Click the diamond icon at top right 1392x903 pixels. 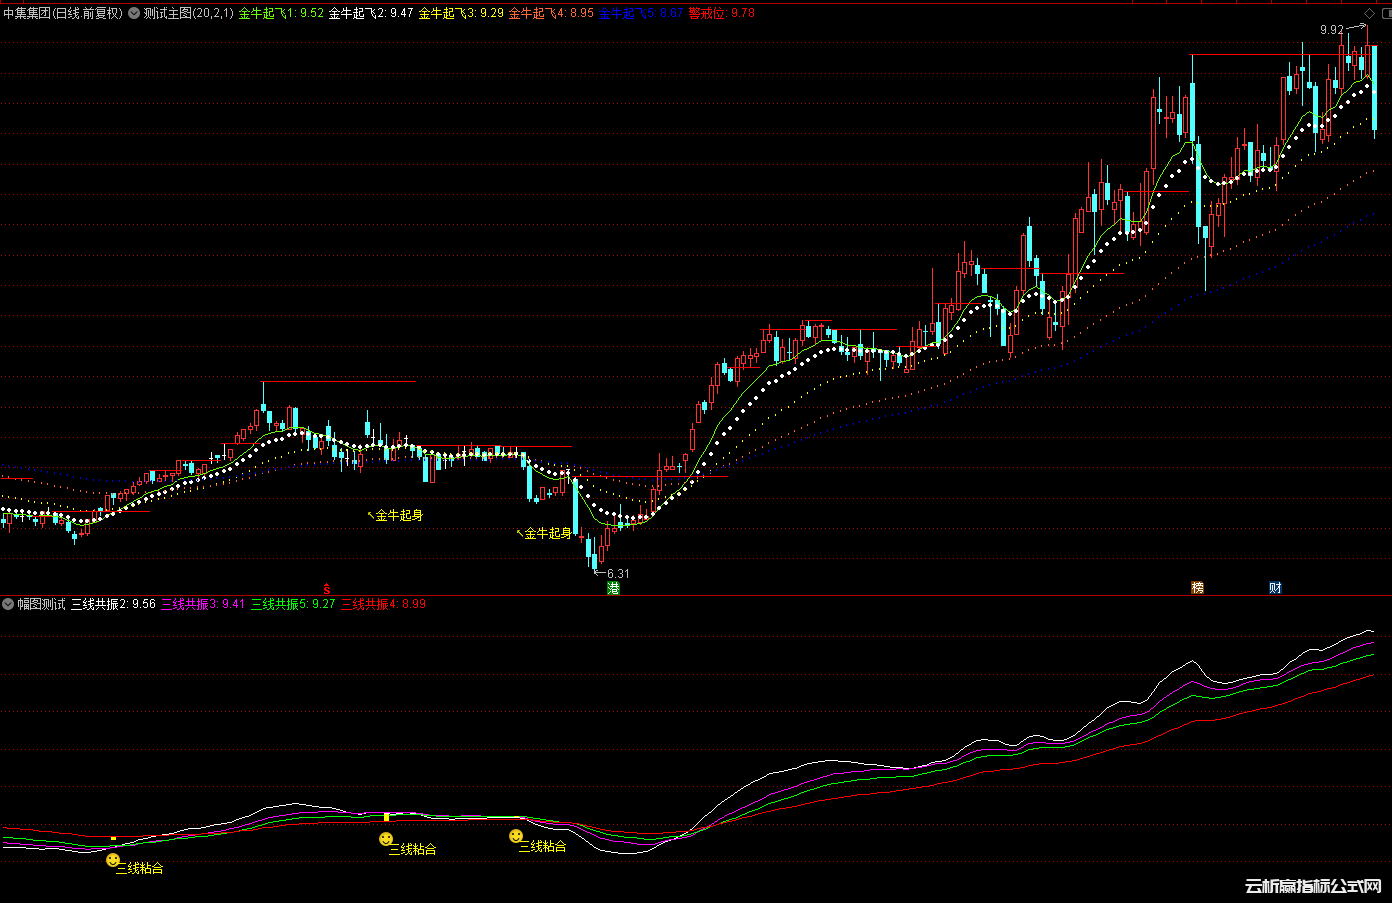tap(1369, 14)
